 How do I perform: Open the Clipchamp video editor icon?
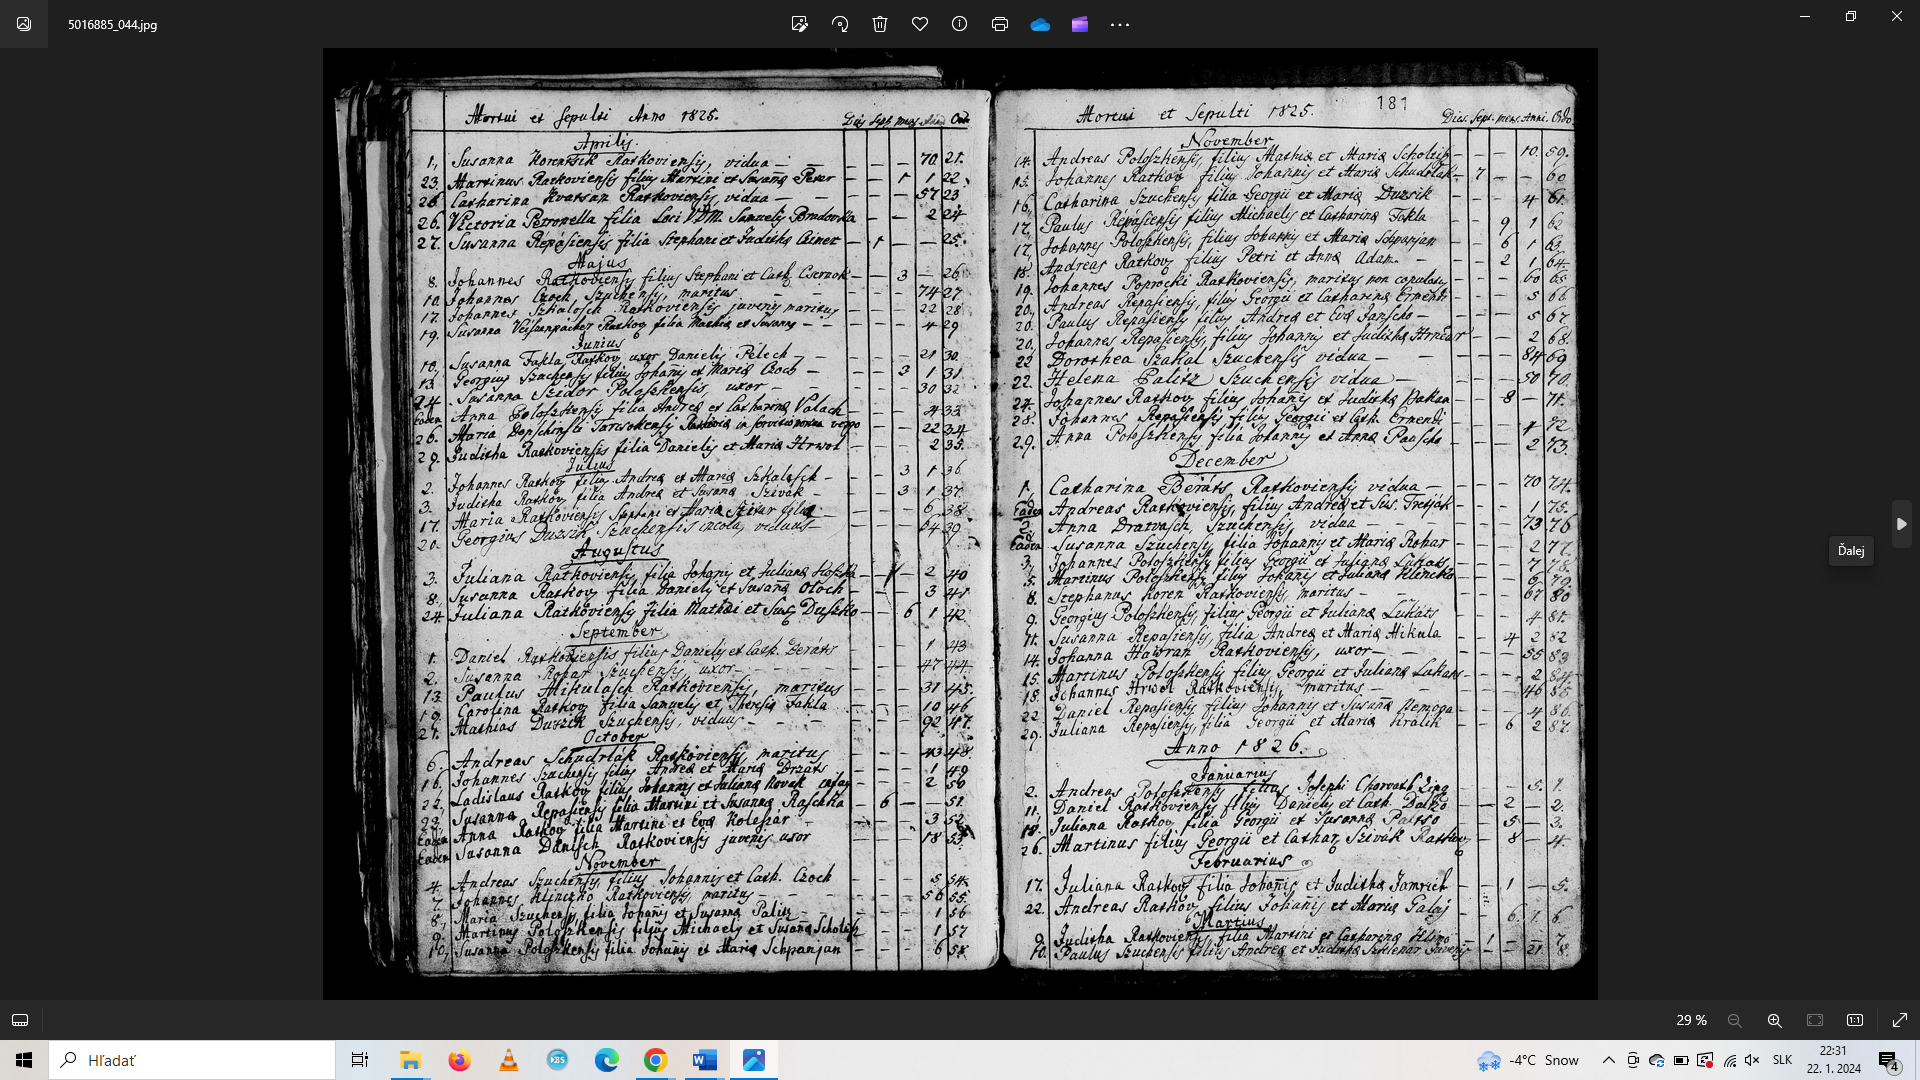(x=1080, y=24)
